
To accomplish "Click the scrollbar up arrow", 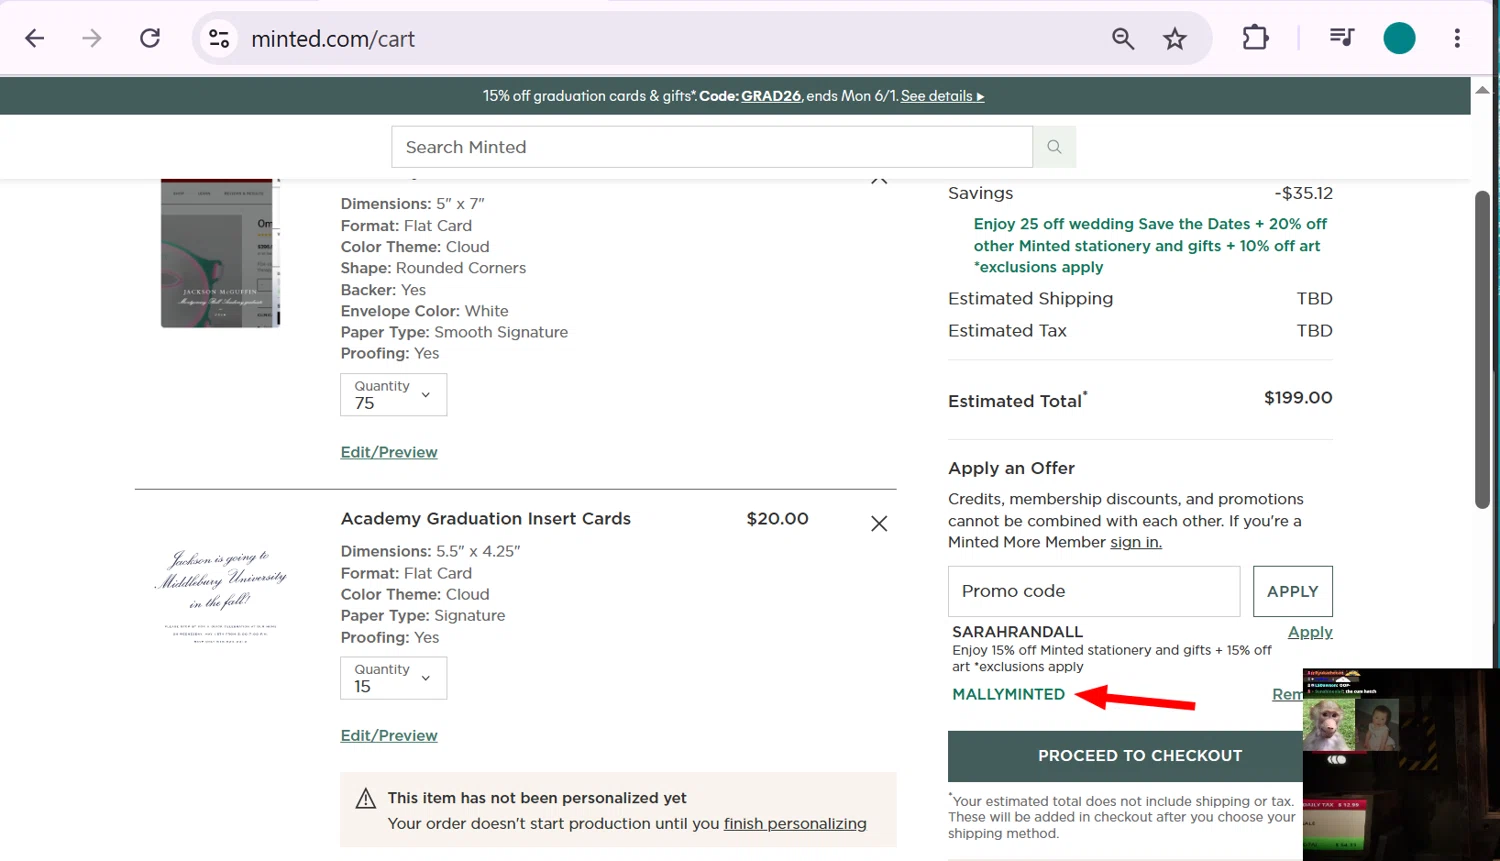I will (x=1483, y=90).
